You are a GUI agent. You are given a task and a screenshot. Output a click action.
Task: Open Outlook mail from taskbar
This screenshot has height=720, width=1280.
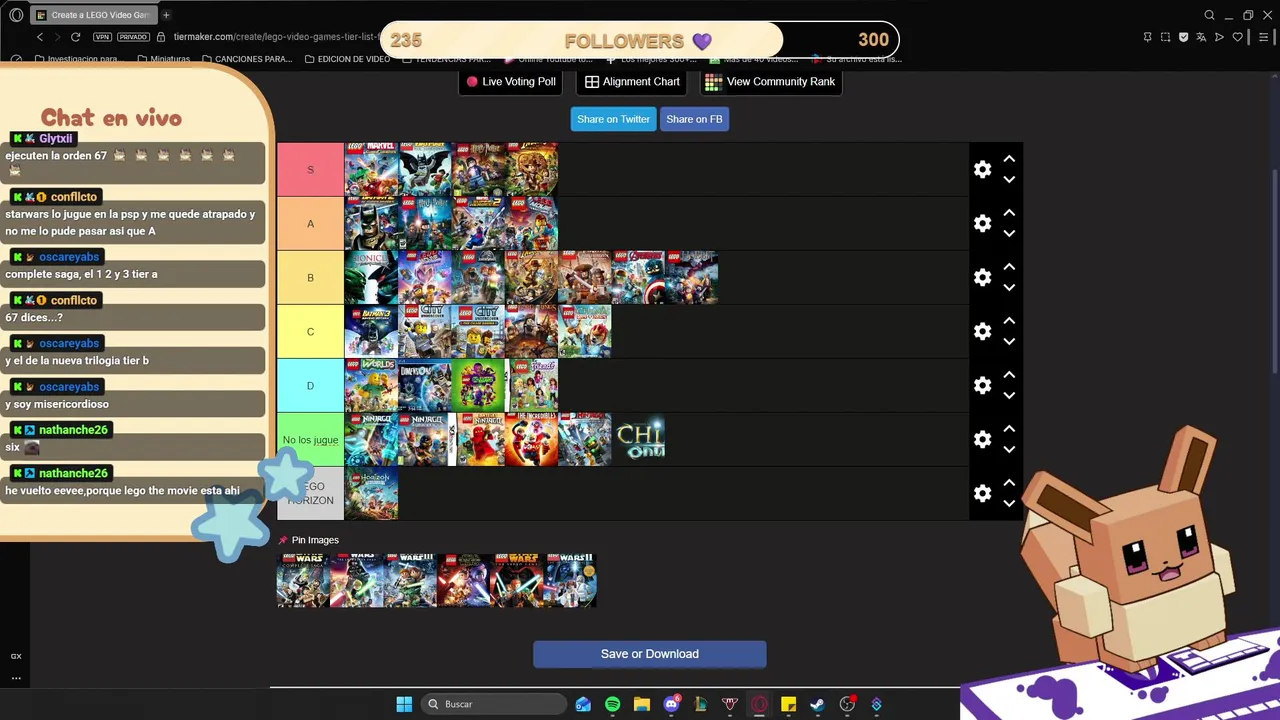(583, 704)
